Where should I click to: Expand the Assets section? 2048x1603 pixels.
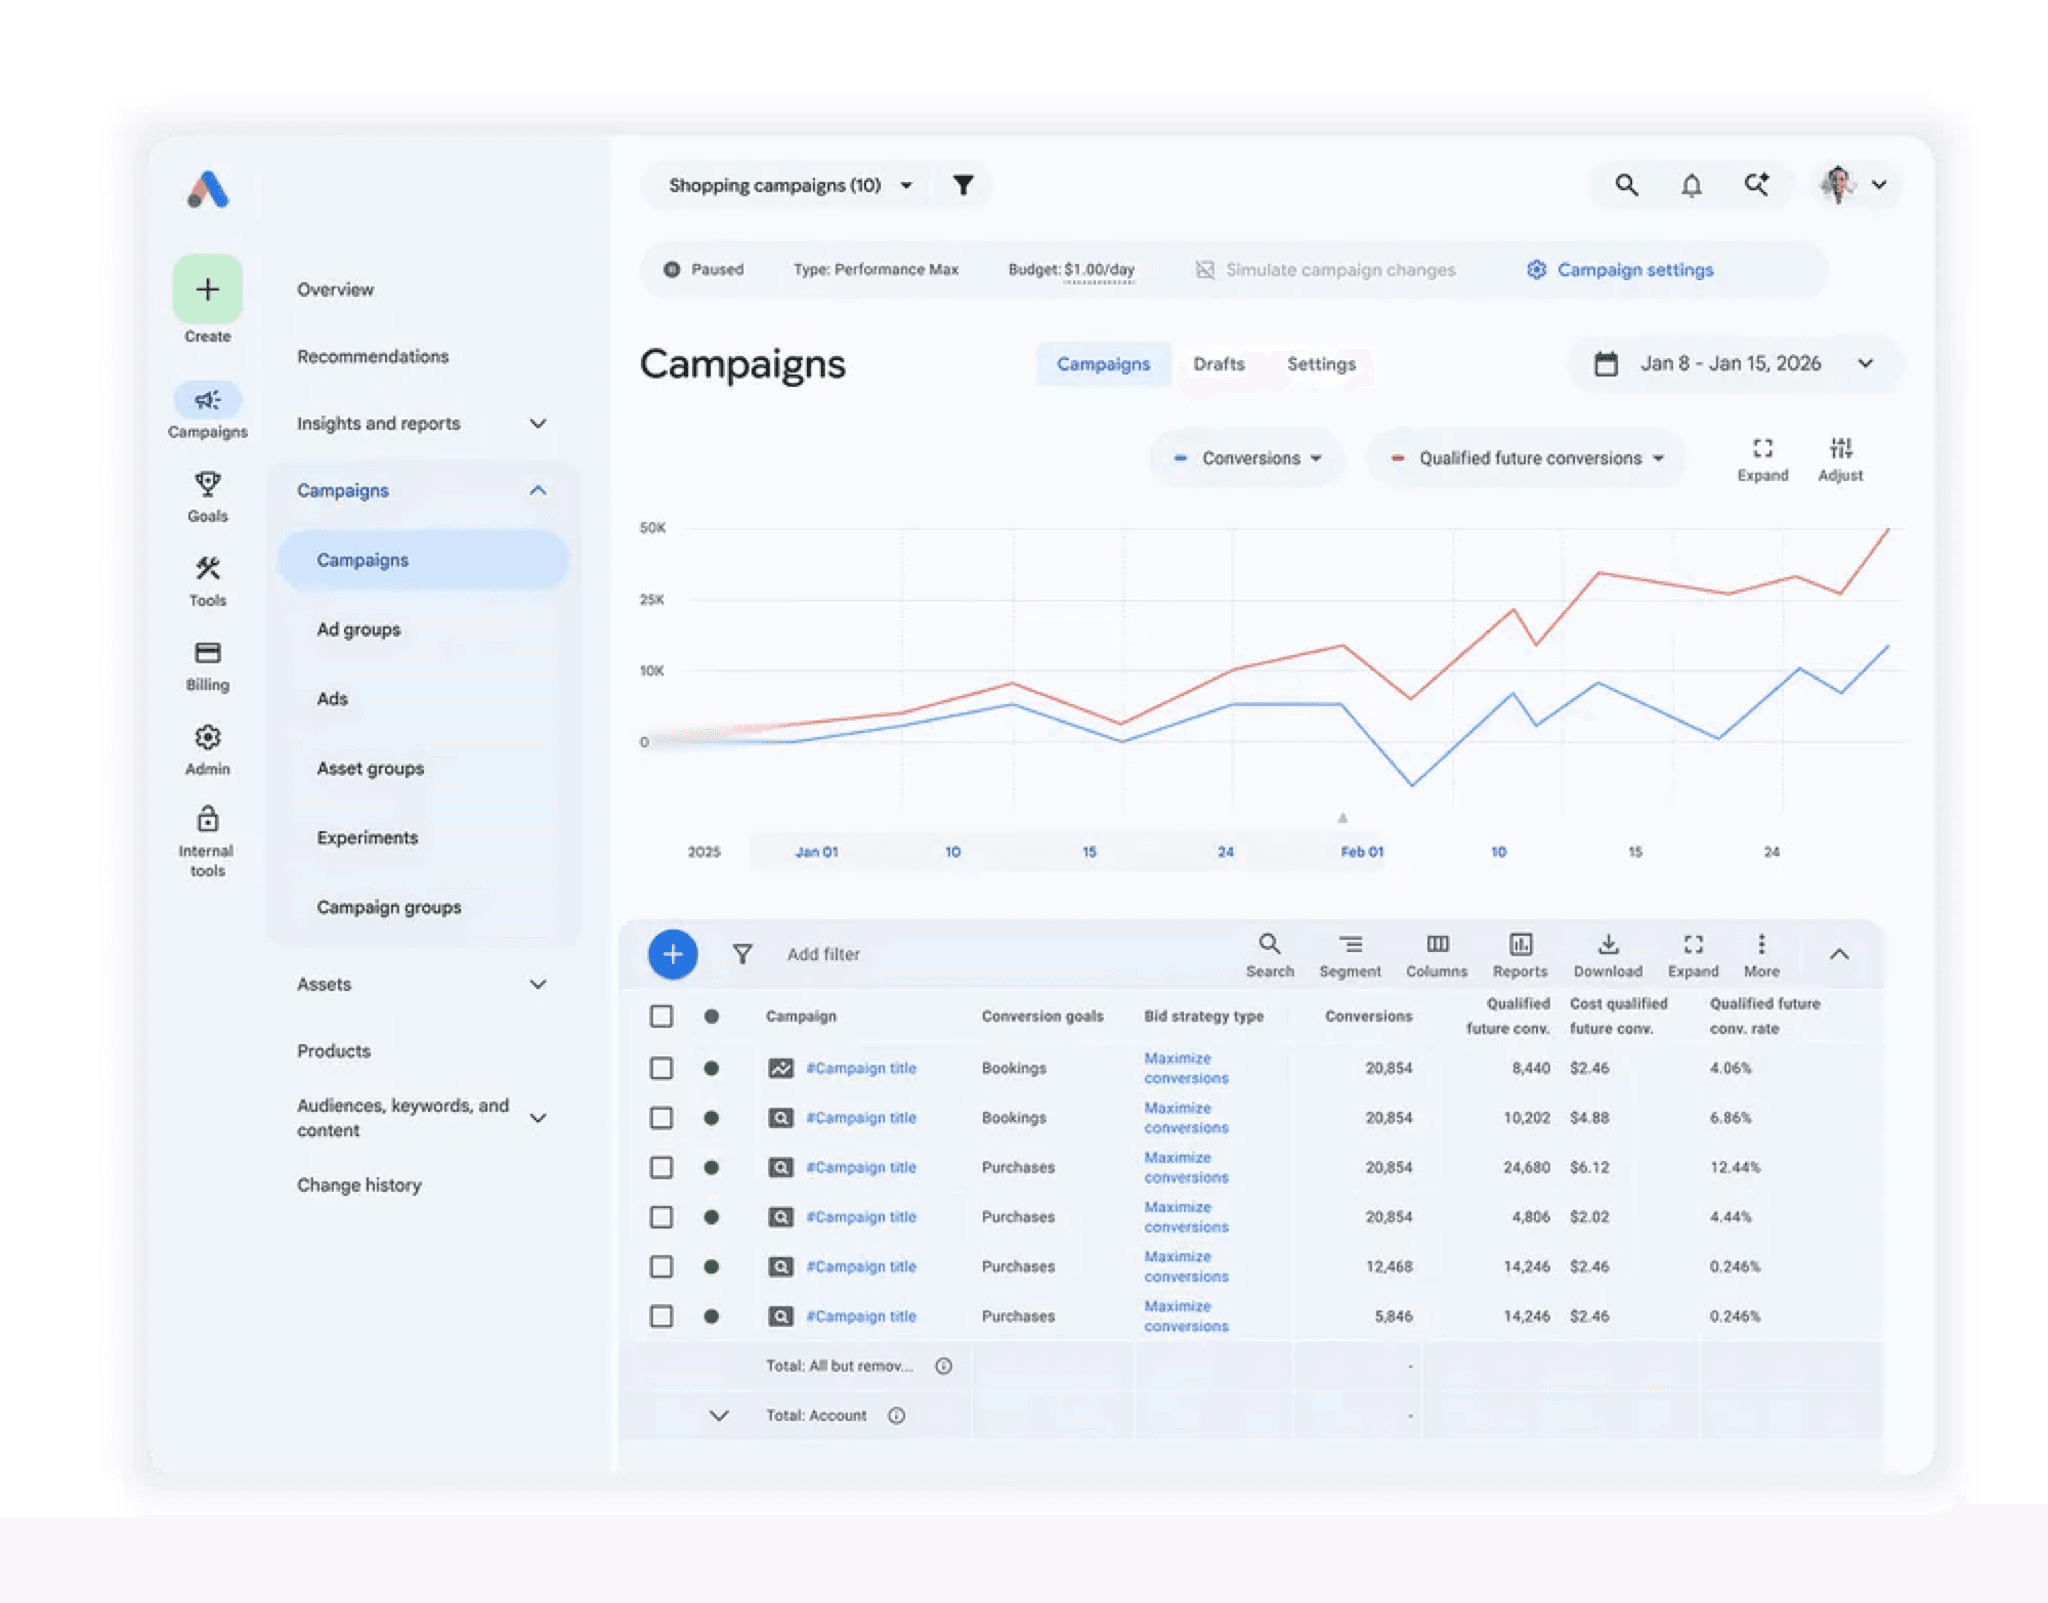[x=538, y=984]
